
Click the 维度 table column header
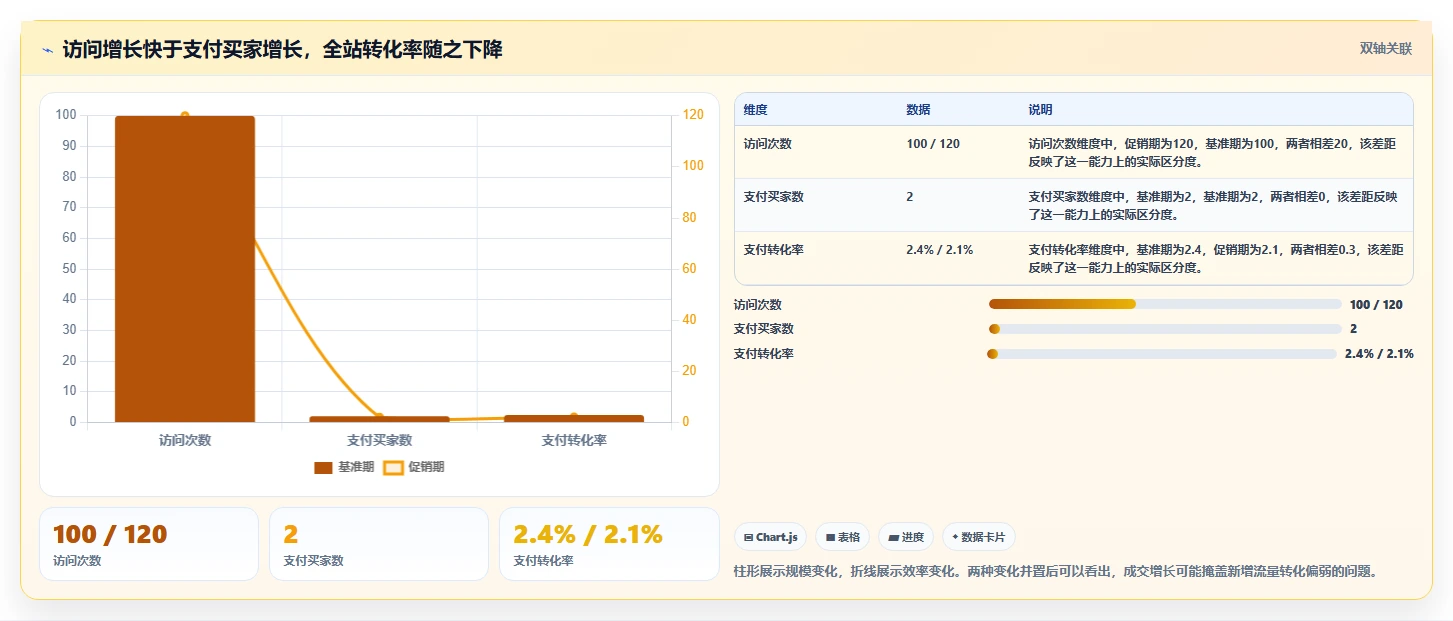point(756,110)
